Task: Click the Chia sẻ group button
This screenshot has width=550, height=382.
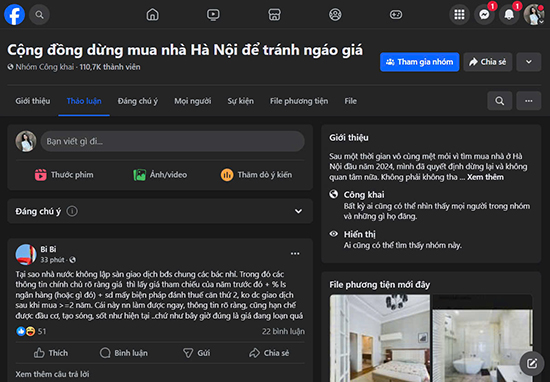Action: [488, 62]
